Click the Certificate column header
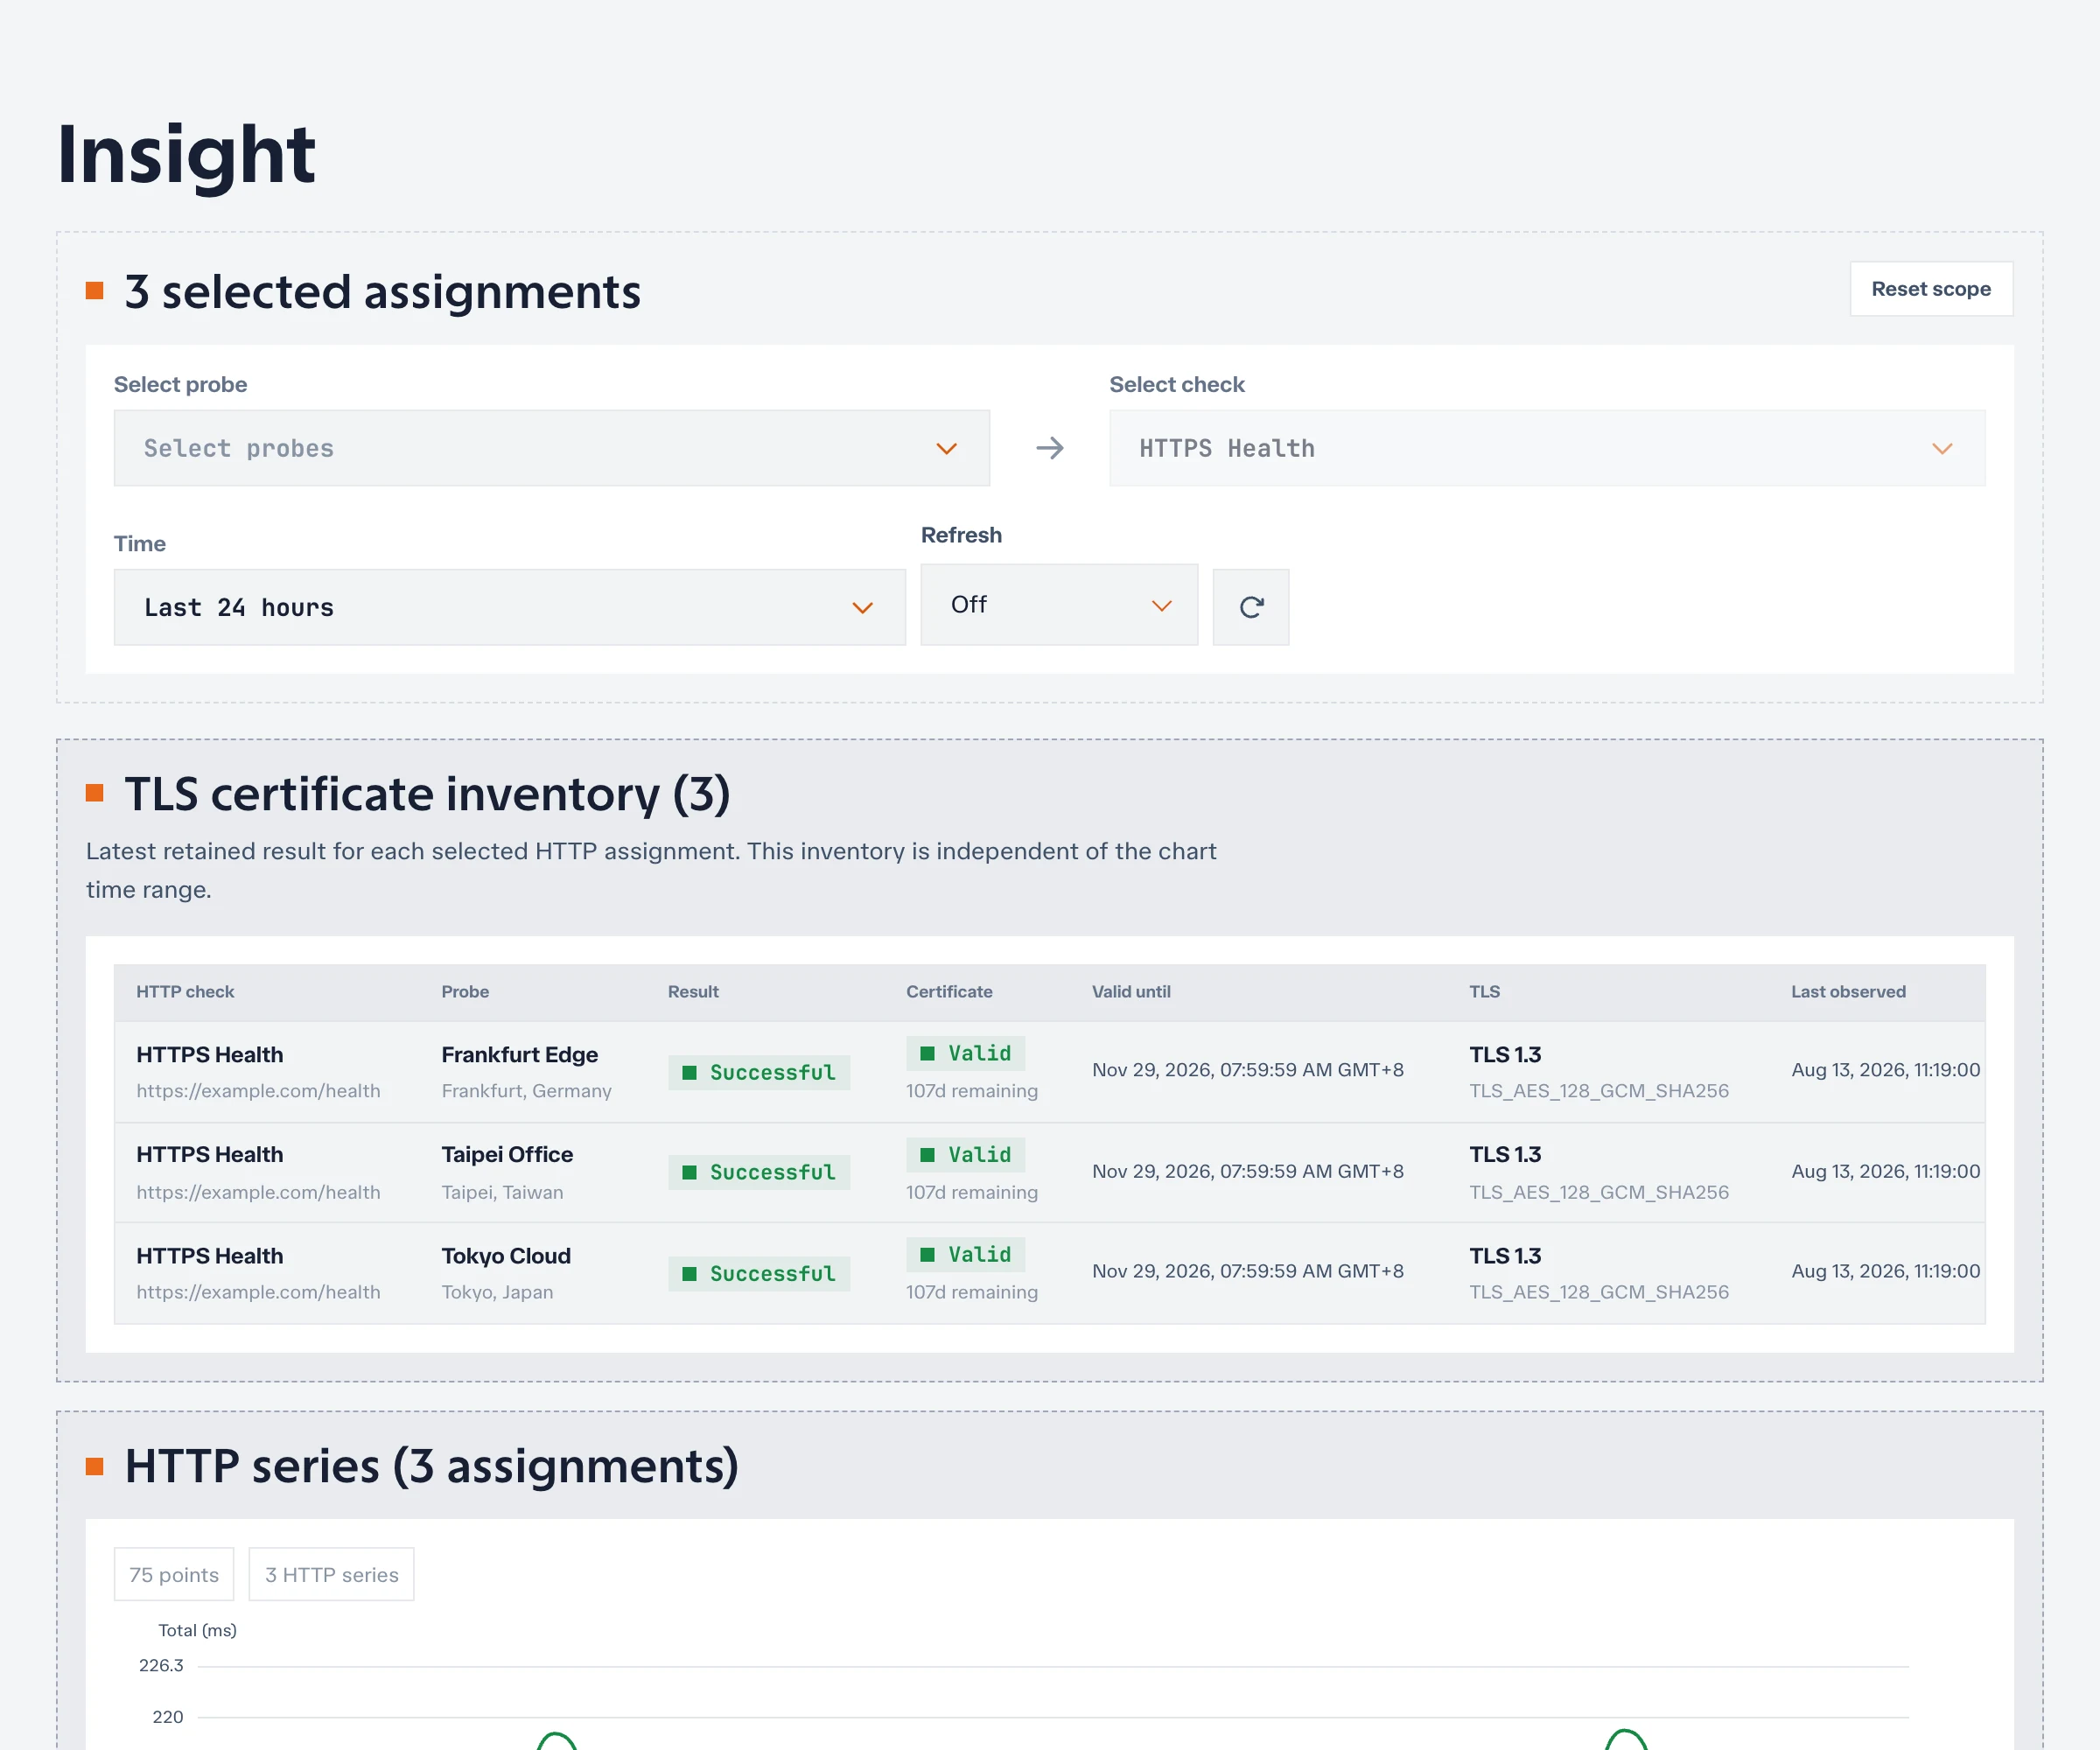The height and width of the screenshot is (1750, 2100). (x=949, y=992)
